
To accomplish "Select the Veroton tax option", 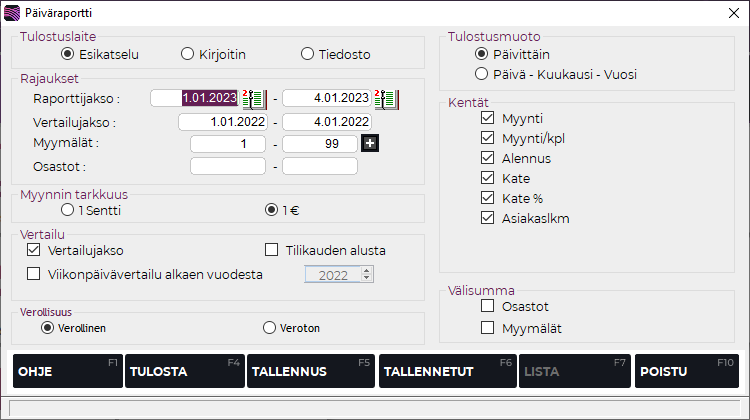I will tap(269, 327).
